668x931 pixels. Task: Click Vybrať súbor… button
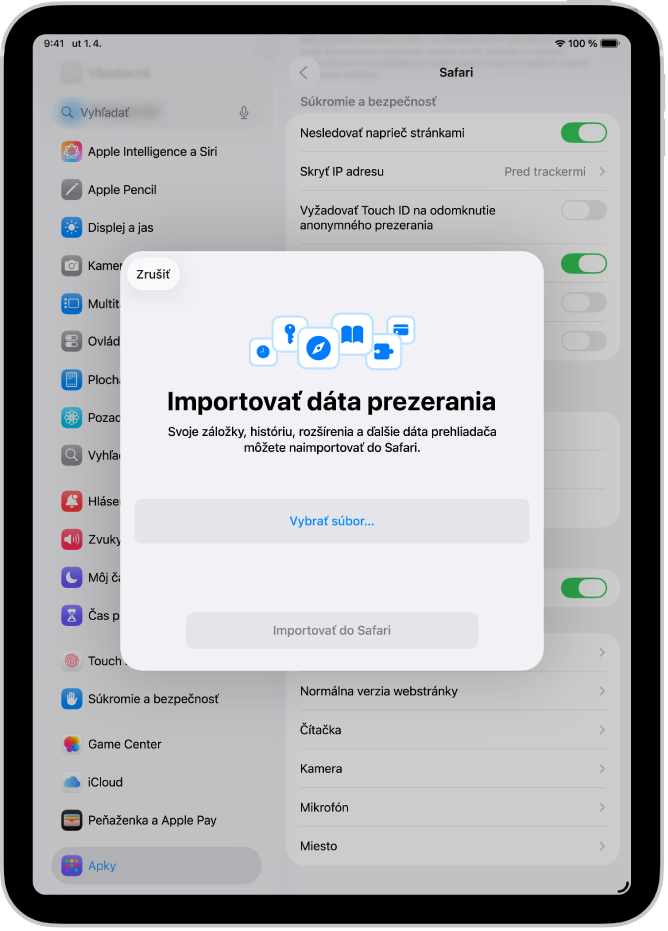pyautogui.click(x=332, y=521)
